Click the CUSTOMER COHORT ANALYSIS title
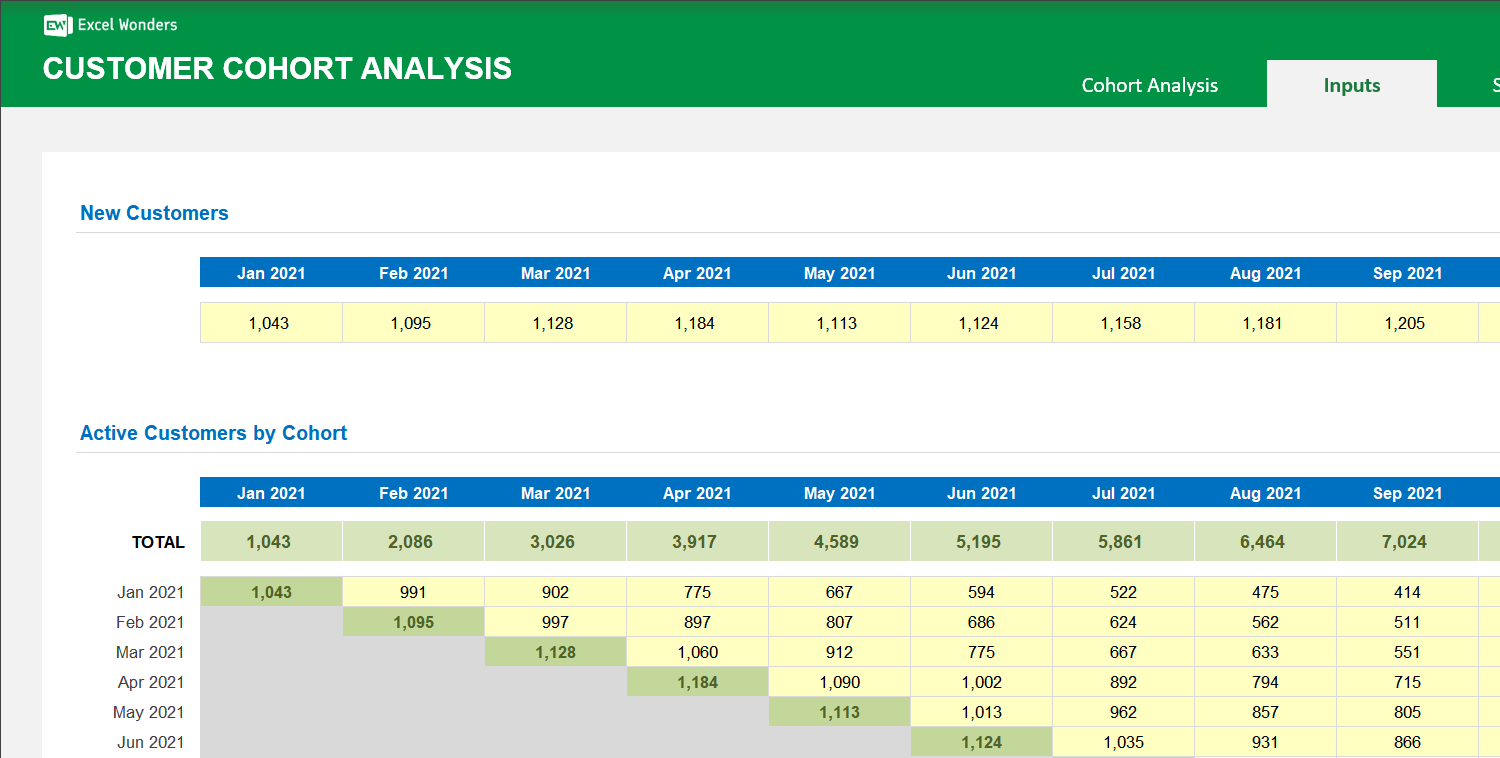This screenshot has width=1500, height=758. [277, 68]
